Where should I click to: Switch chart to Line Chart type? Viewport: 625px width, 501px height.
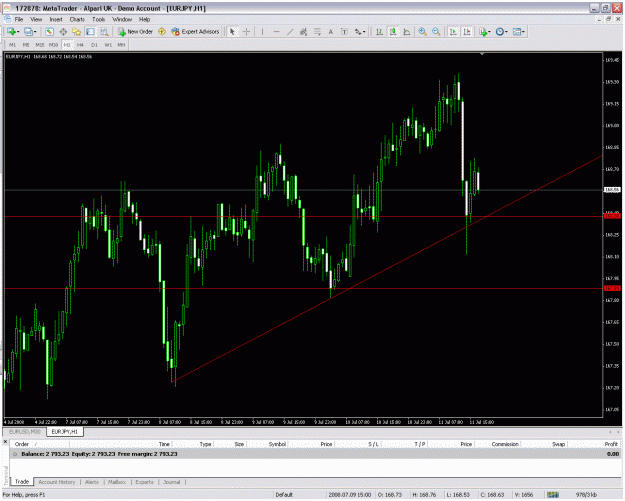(407, 32)
